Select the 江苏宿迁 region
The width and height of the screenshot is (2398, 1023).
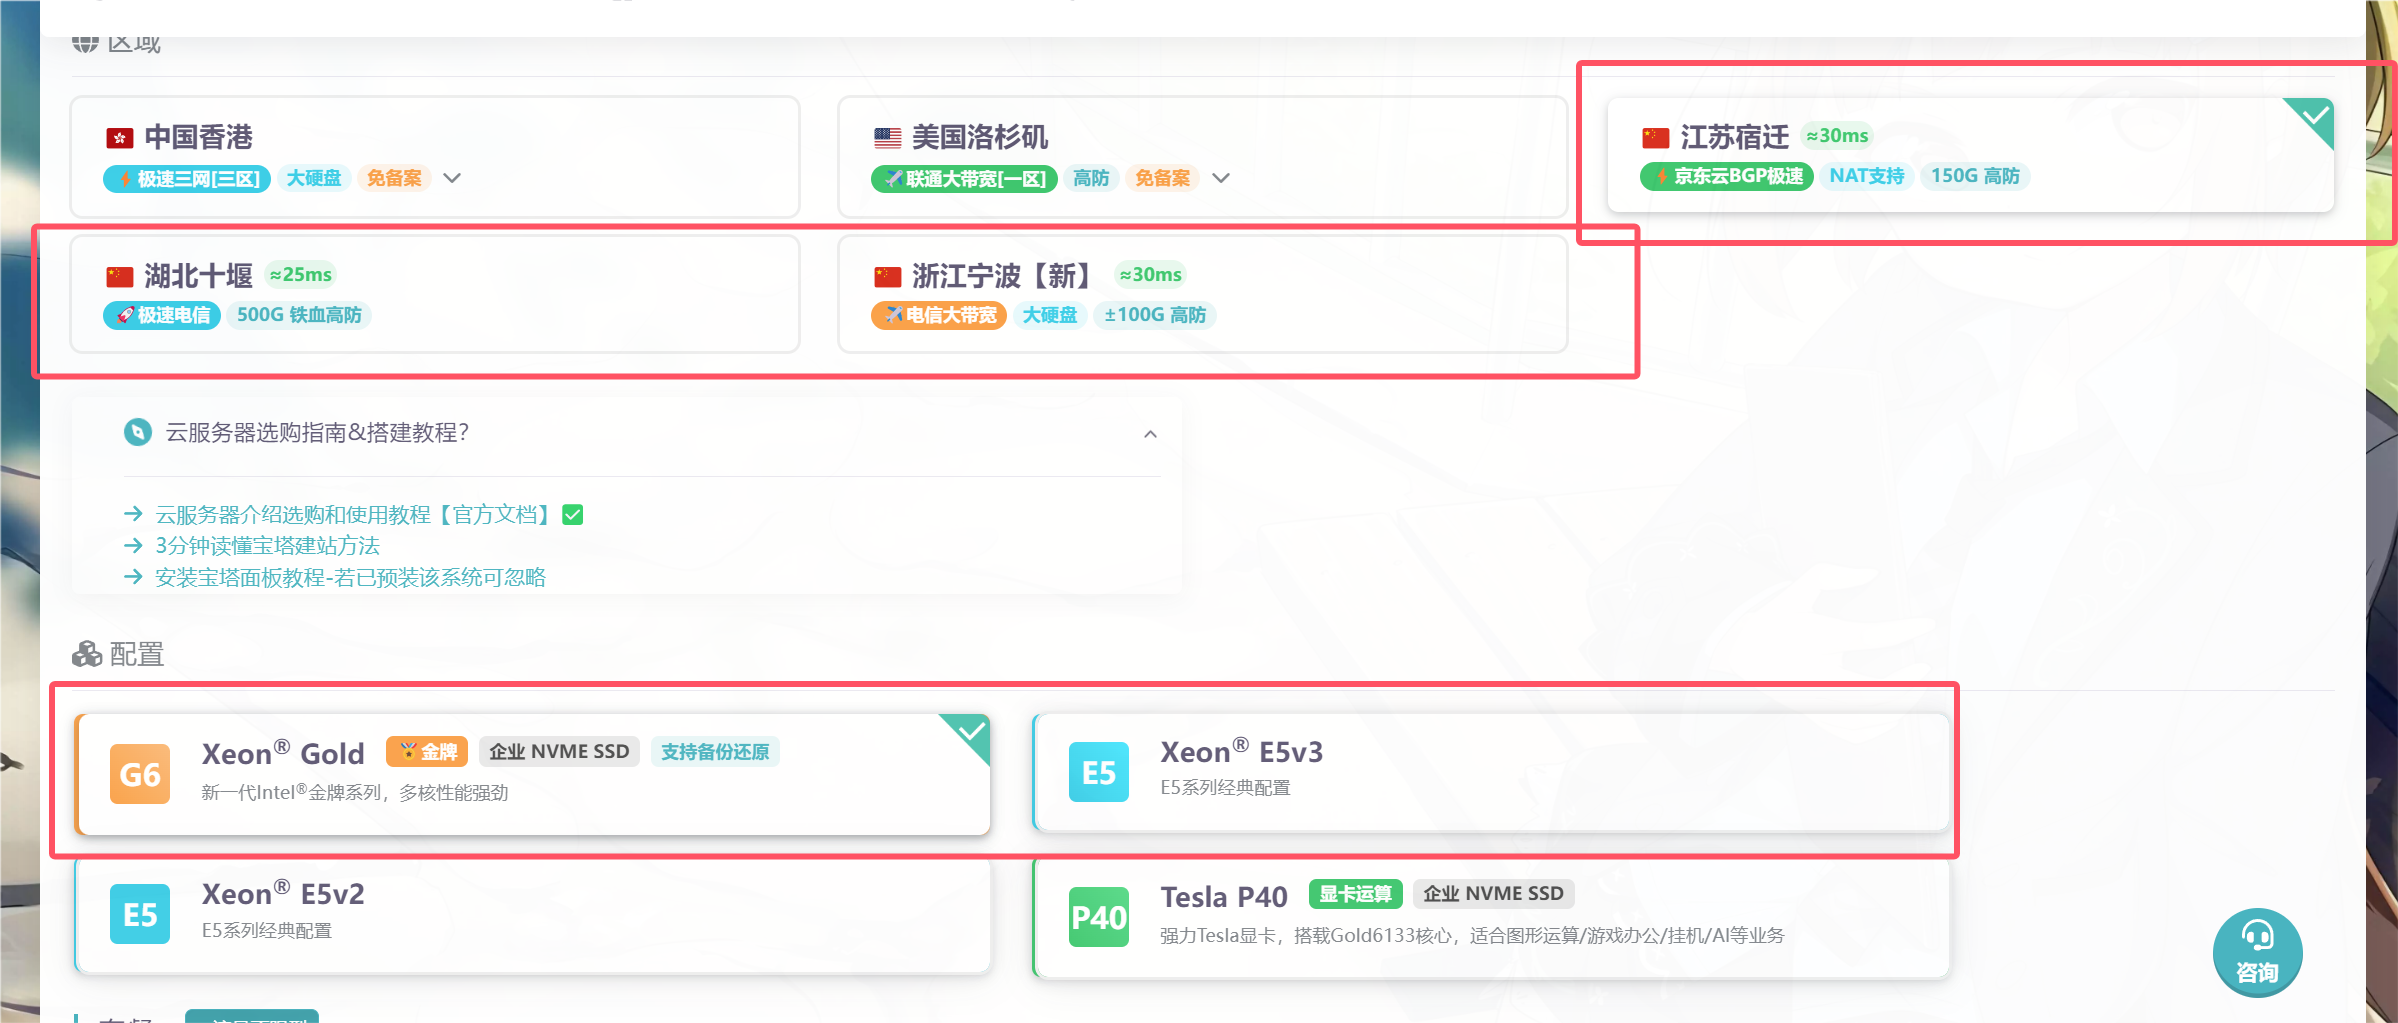point(1970,155)
